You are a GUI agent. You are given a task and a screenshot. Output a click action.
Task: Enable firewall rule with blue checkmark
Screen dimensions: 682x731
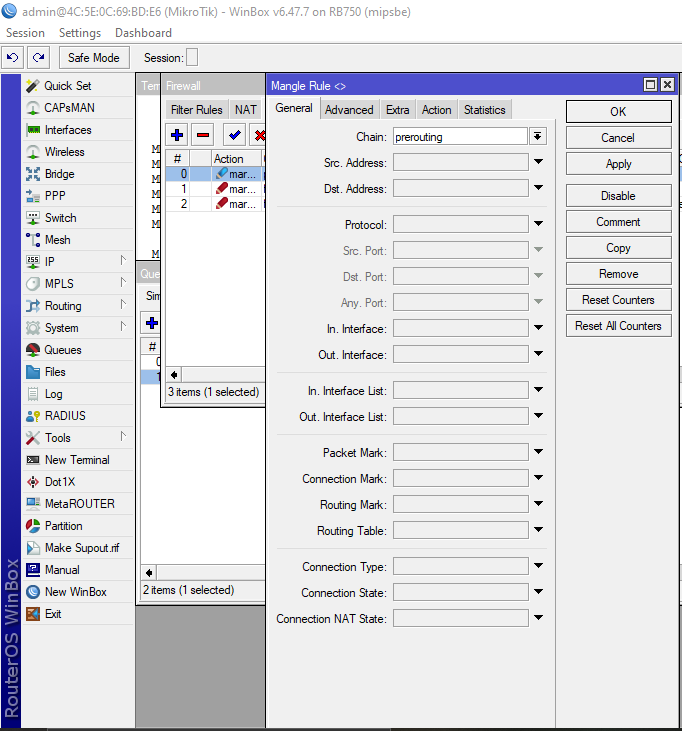(x=234, y=135)
